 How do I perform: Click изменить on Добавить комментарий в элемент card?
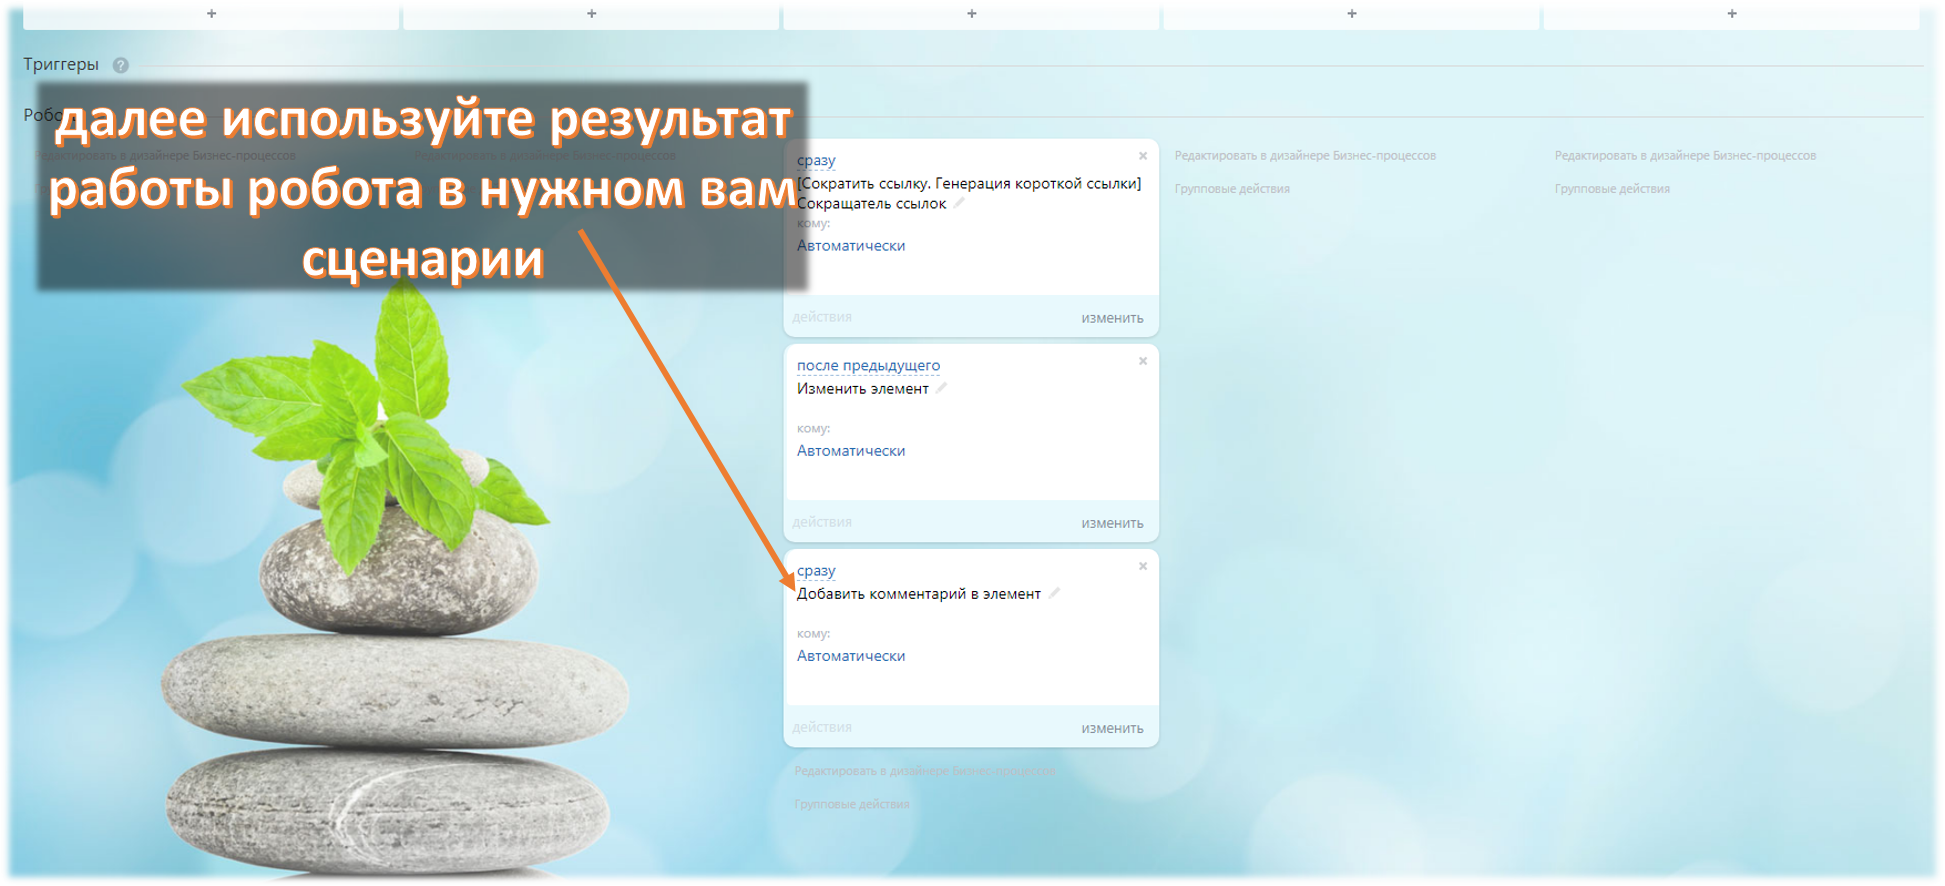(x=1112, y=728)
